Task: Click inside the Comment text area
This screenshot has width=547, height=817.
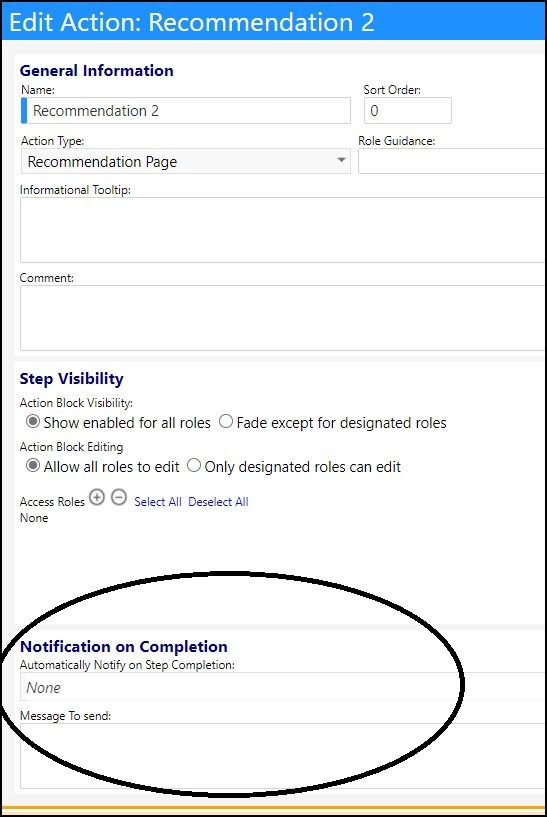Action: [283, 318]
